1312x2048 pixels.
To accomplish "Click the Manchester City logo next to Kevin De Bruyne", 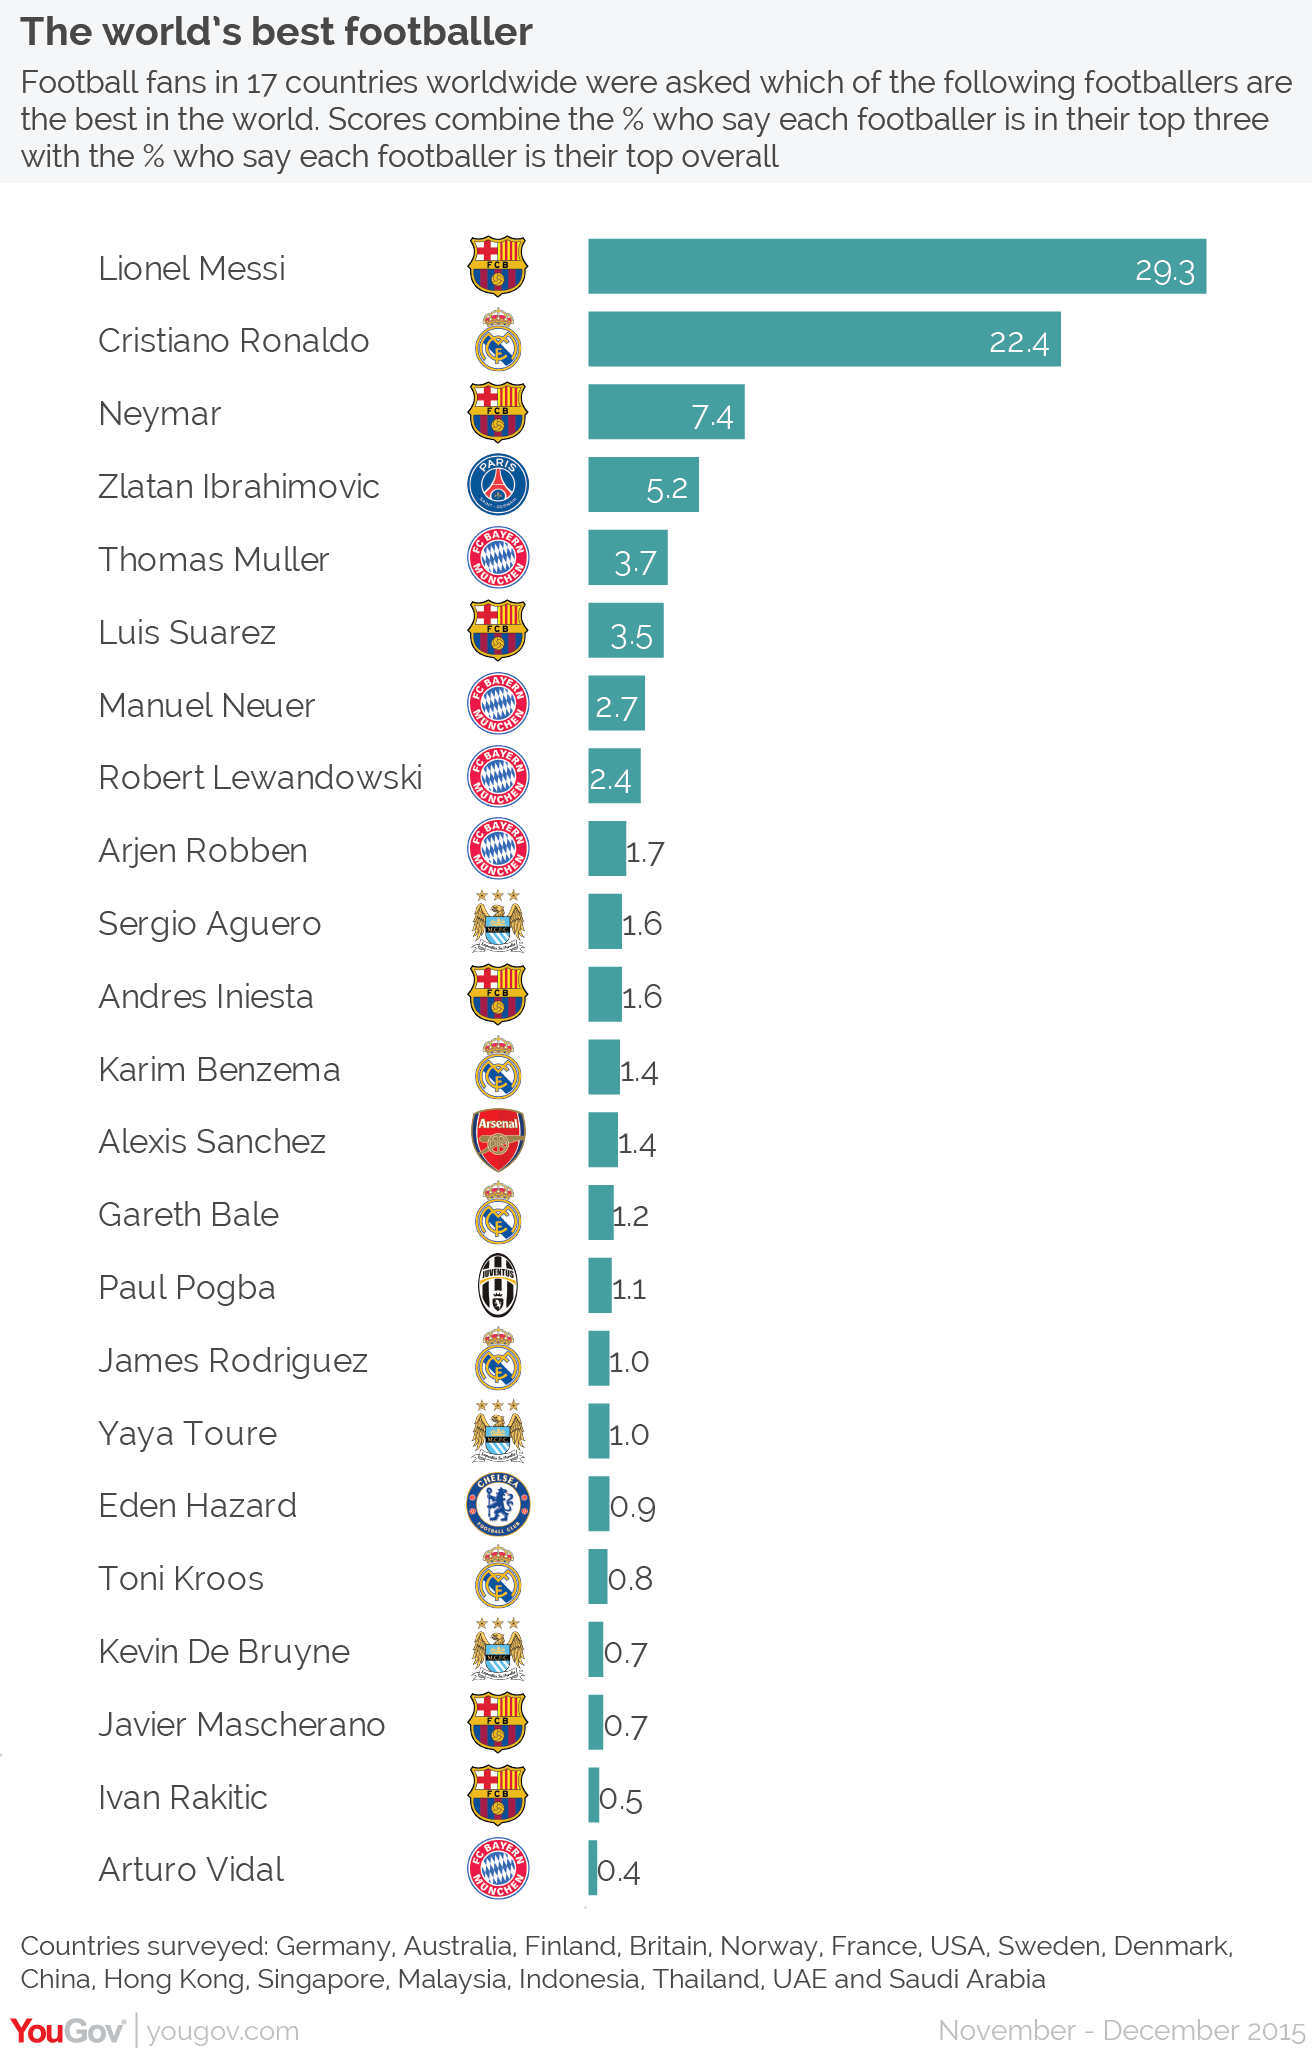I will (x=498, y=1650).
